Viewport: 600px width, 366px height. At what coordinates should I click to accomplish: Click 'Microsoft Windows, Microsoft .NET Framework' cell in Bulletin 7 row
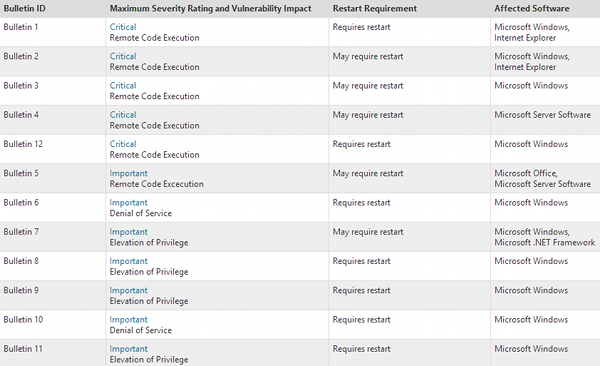[x=545, y=237]
